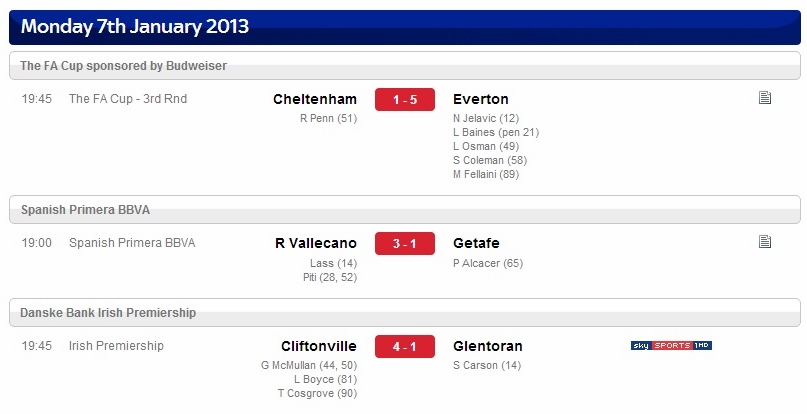
Task: Open the Vallecano v Getafe match report icon
Action: [765, 242]
